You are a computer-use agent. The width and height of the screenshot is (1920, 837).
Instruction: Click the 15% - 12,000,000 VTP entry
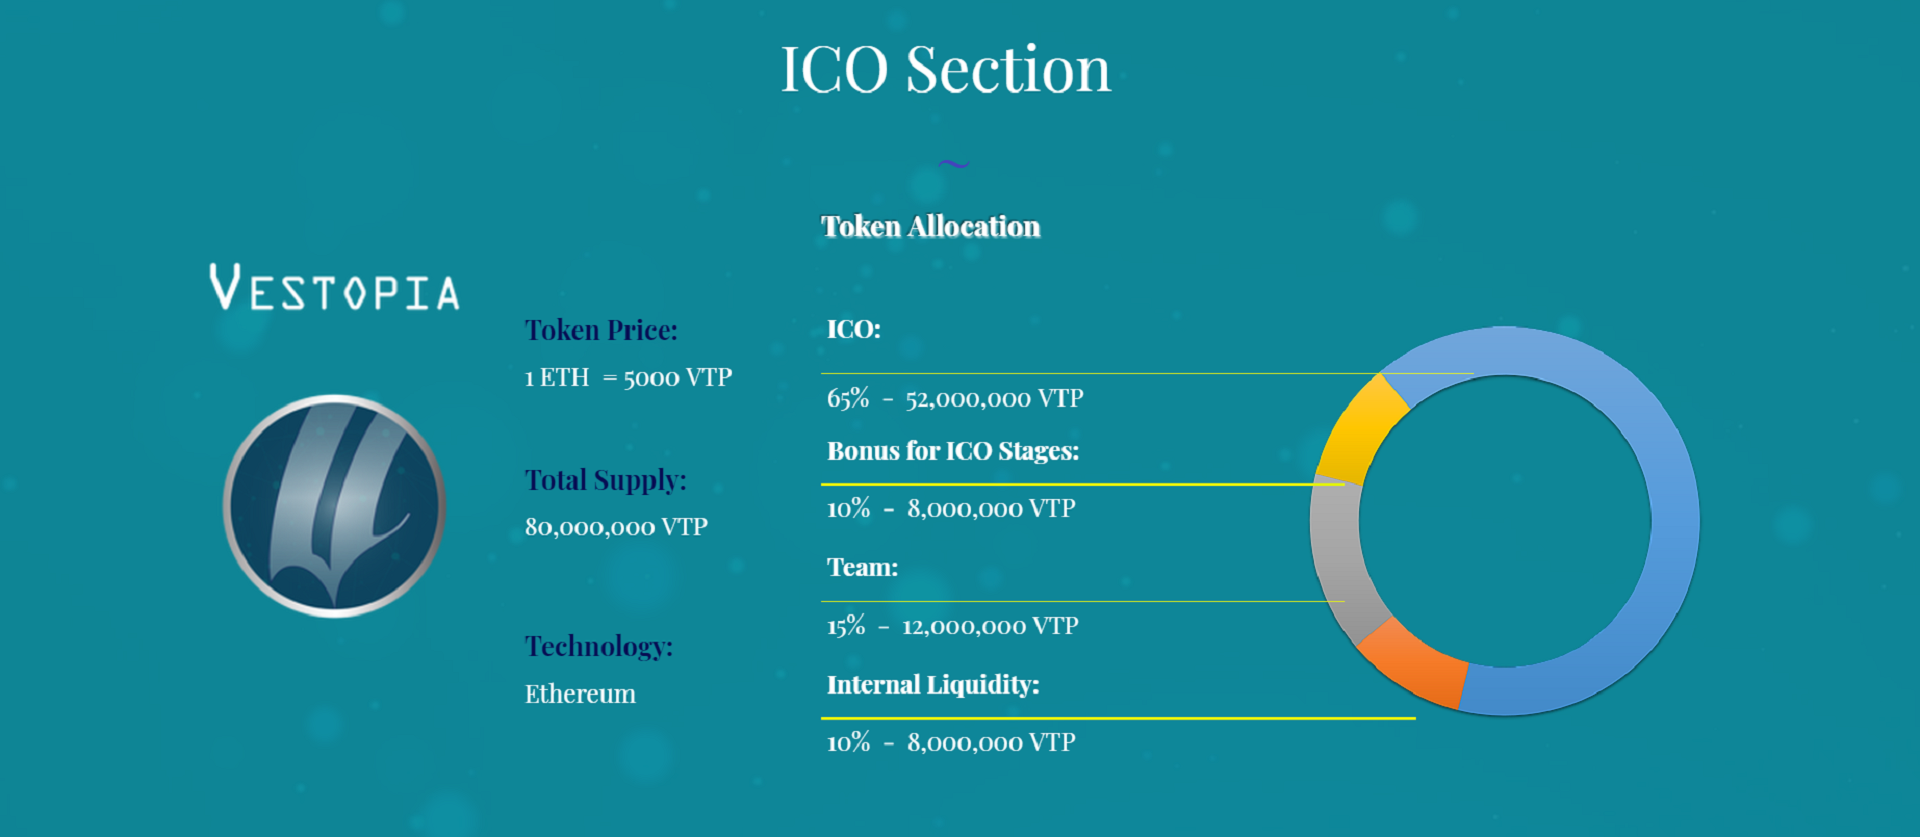(x=952, y=626)
